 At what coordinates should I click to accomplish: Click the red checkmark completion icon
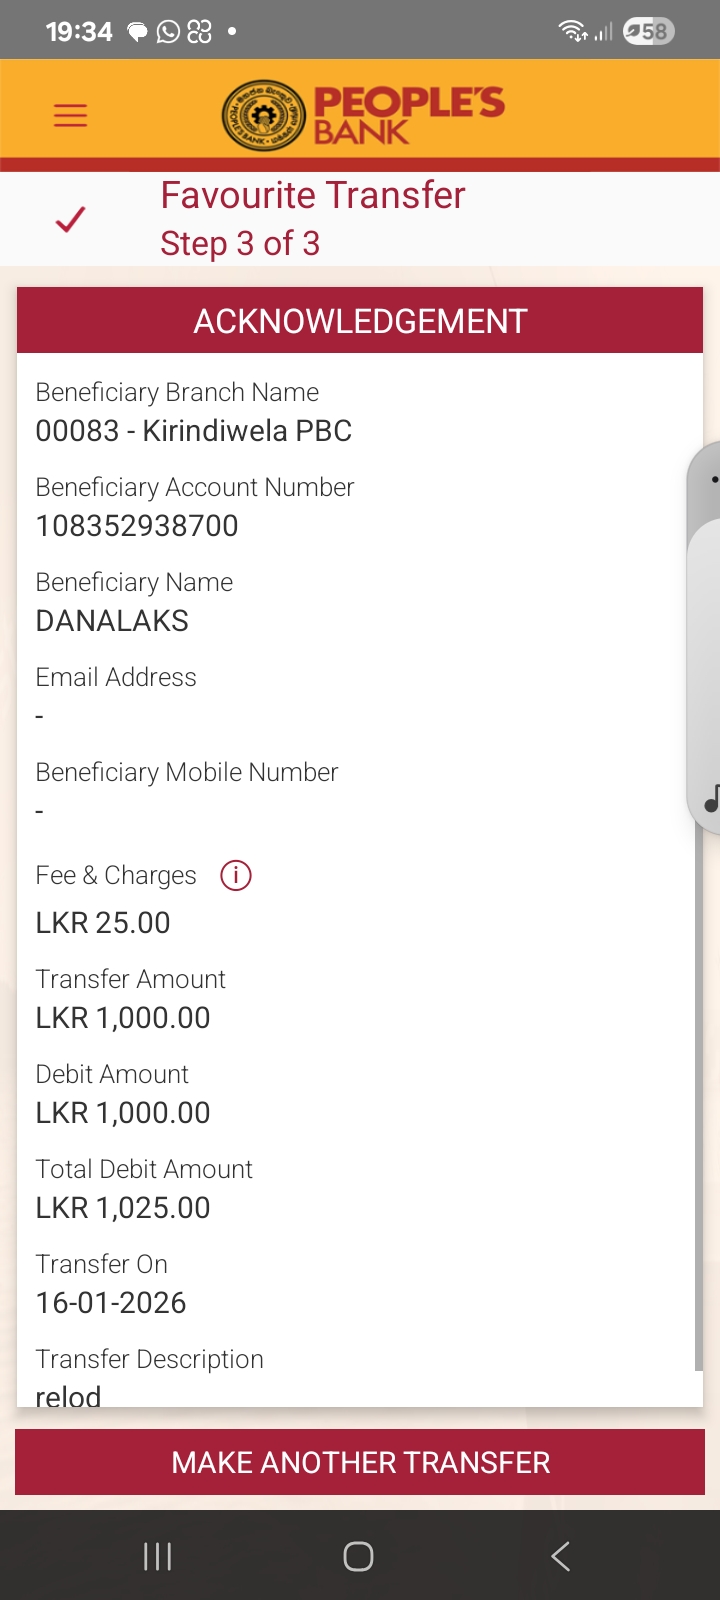point(70,219)
